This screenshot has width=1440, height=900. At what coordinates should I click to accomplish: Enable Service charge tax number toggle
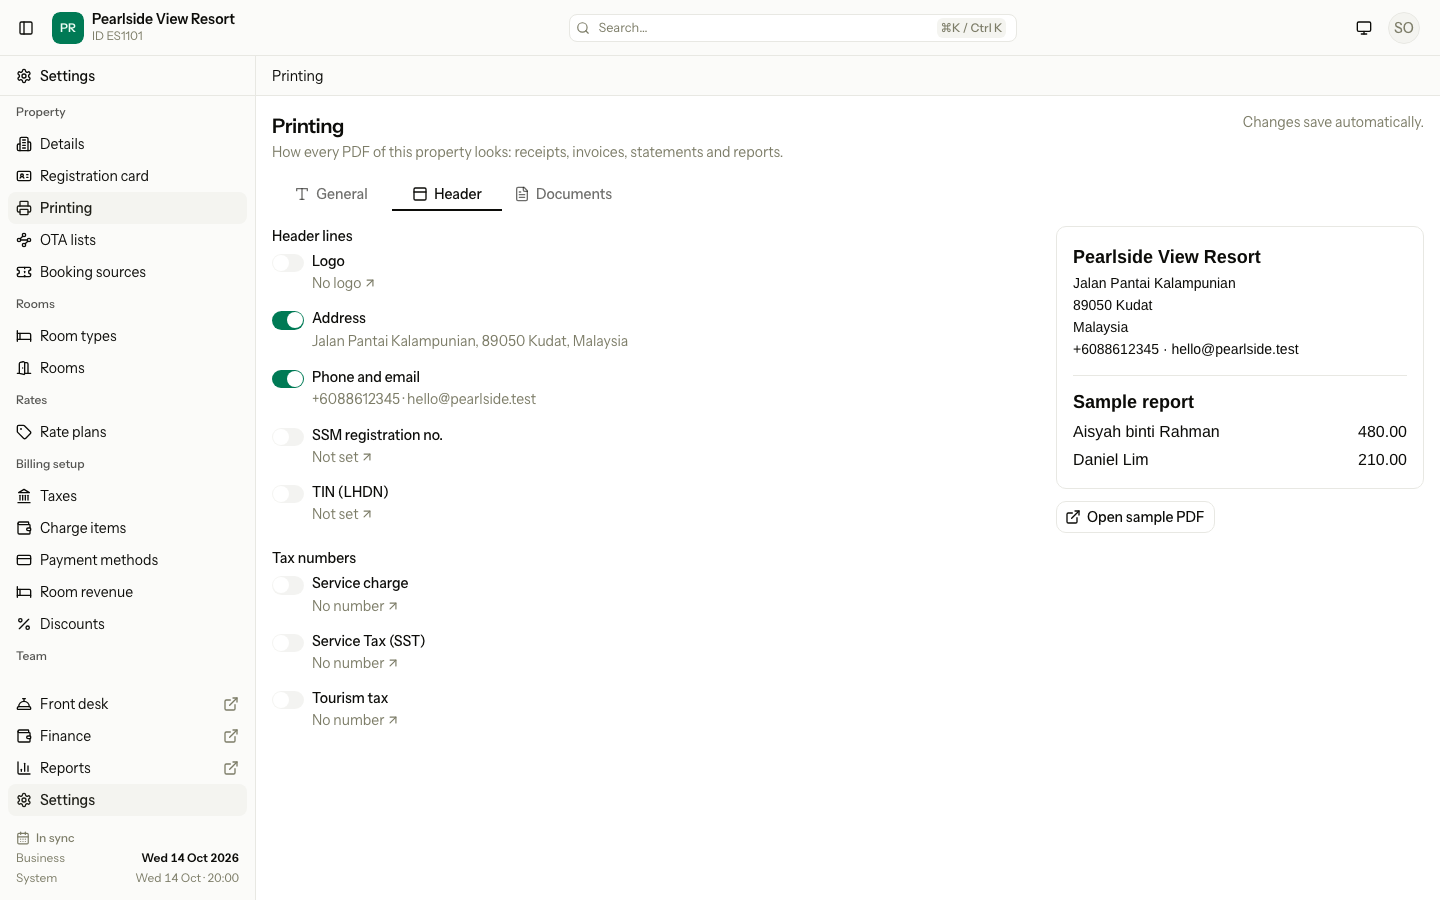pyautogui.click(x=288, y=585)
